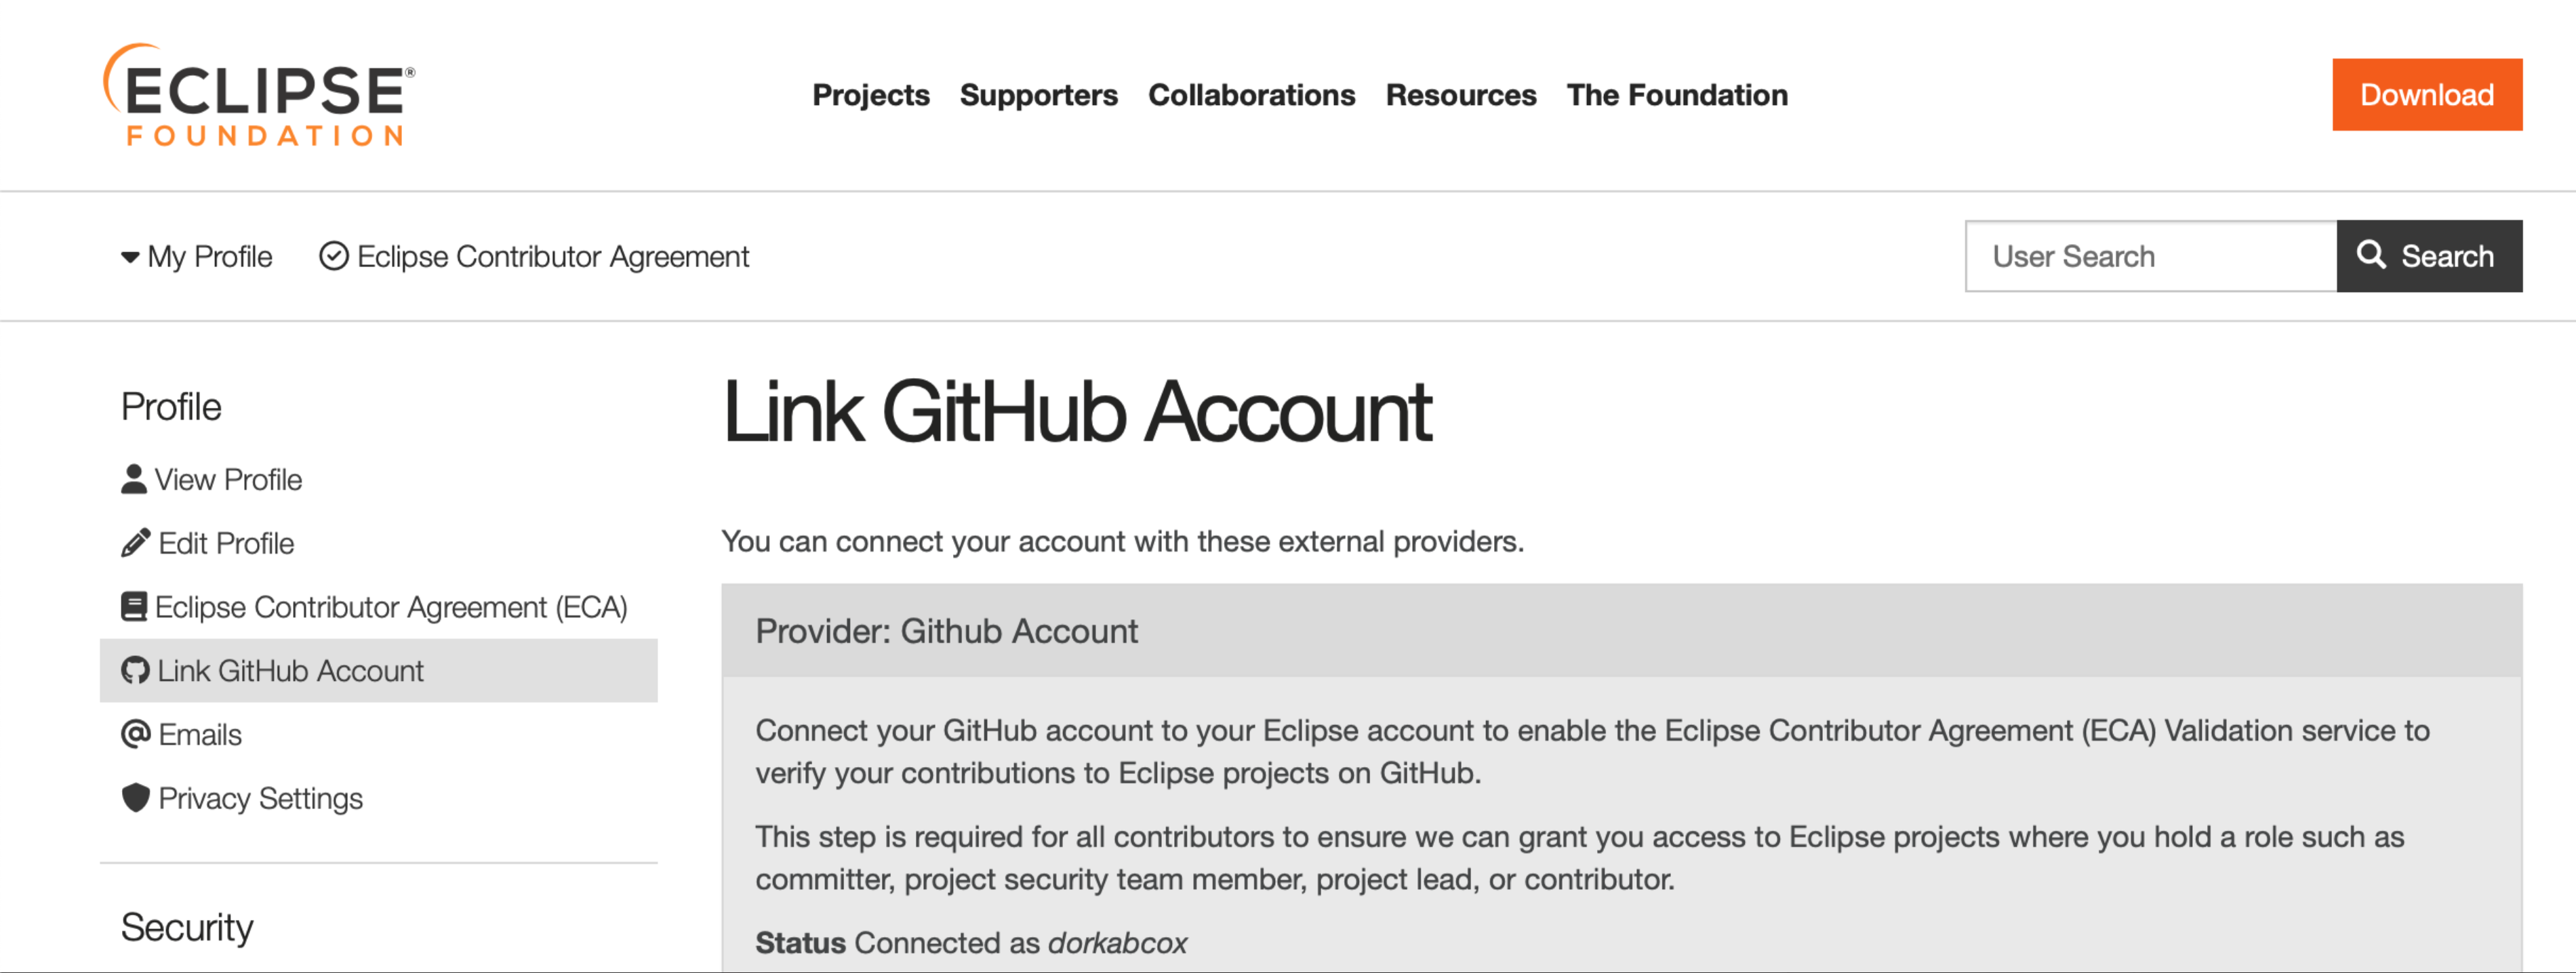Click the Eclipse Foundation logo
Image resolution: width=2576 pixels, height=973 pixels.
coord(259,95)
